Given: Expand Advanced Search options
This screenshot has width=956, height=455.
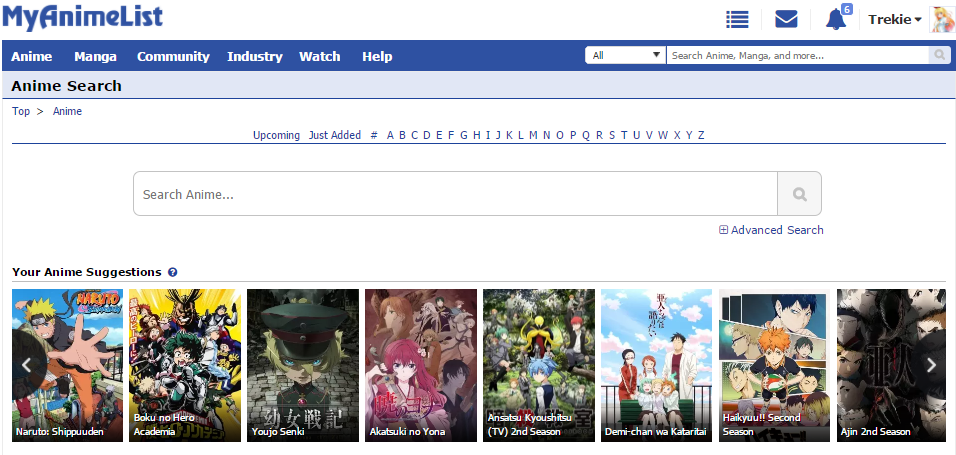Looking at the screenshot, I should 771,230.
